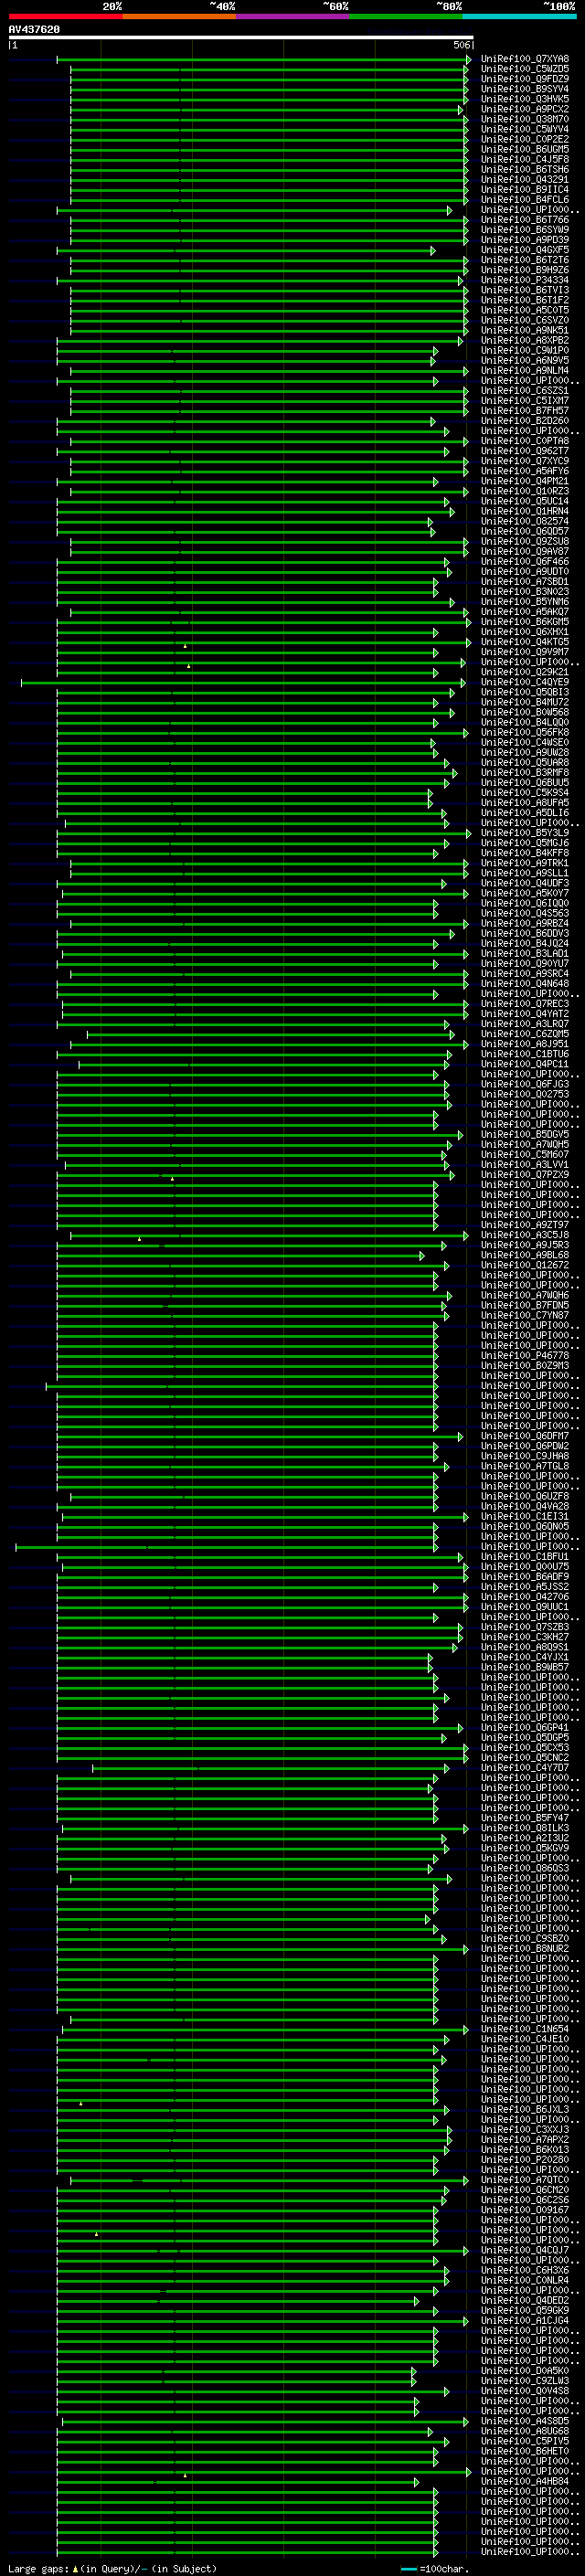
Task: Select hit UniRef100_C9W1P0
Action: click(x=525, y=350)
